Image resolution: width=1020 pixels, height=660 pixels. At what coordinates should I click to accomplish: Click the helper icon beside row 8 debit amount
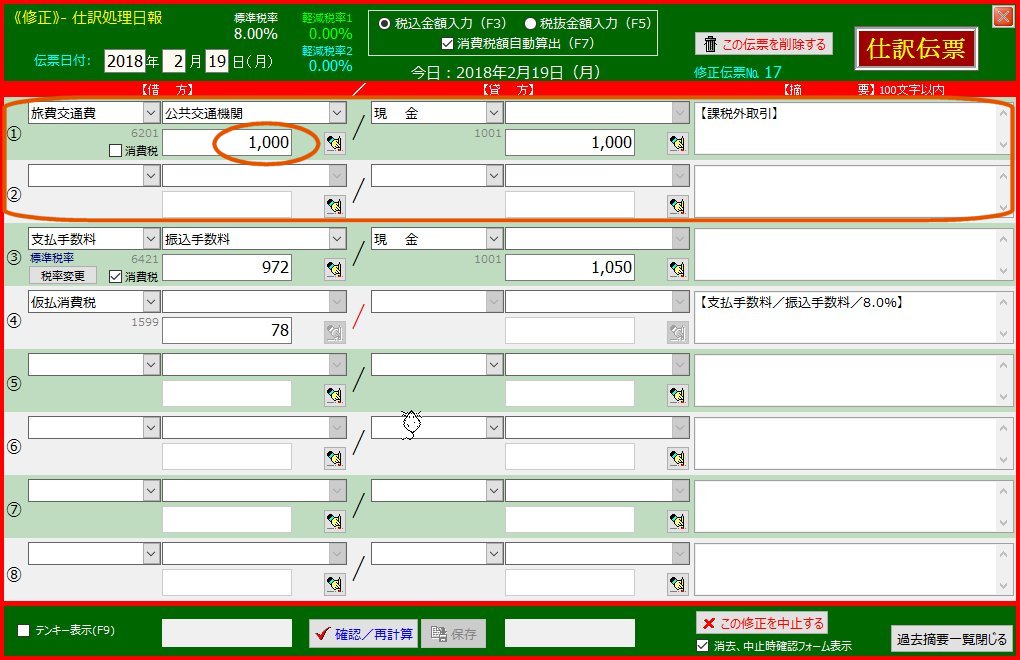coord(334,584)
